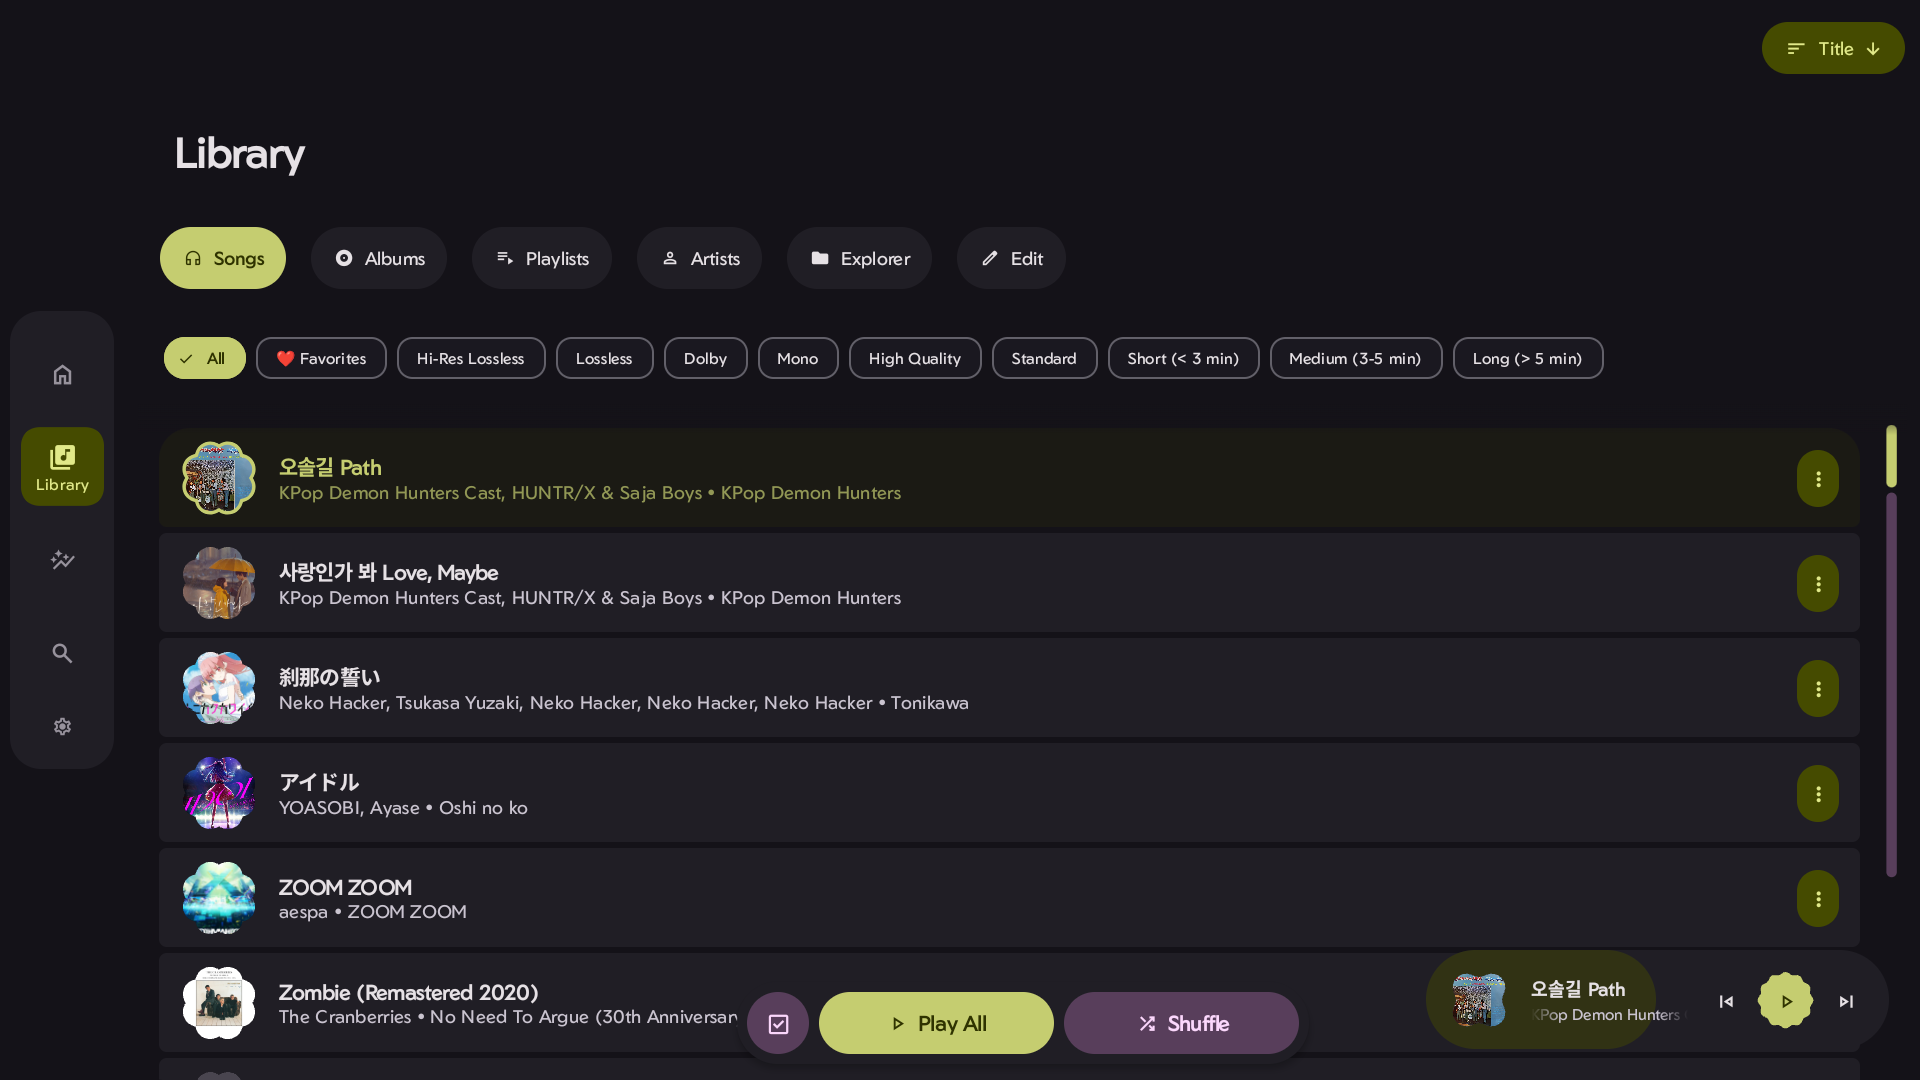Open the Home sidebar icon
Viewport: 1920px width, 1080px height.
pyautogui.click(x=62, y=375)
